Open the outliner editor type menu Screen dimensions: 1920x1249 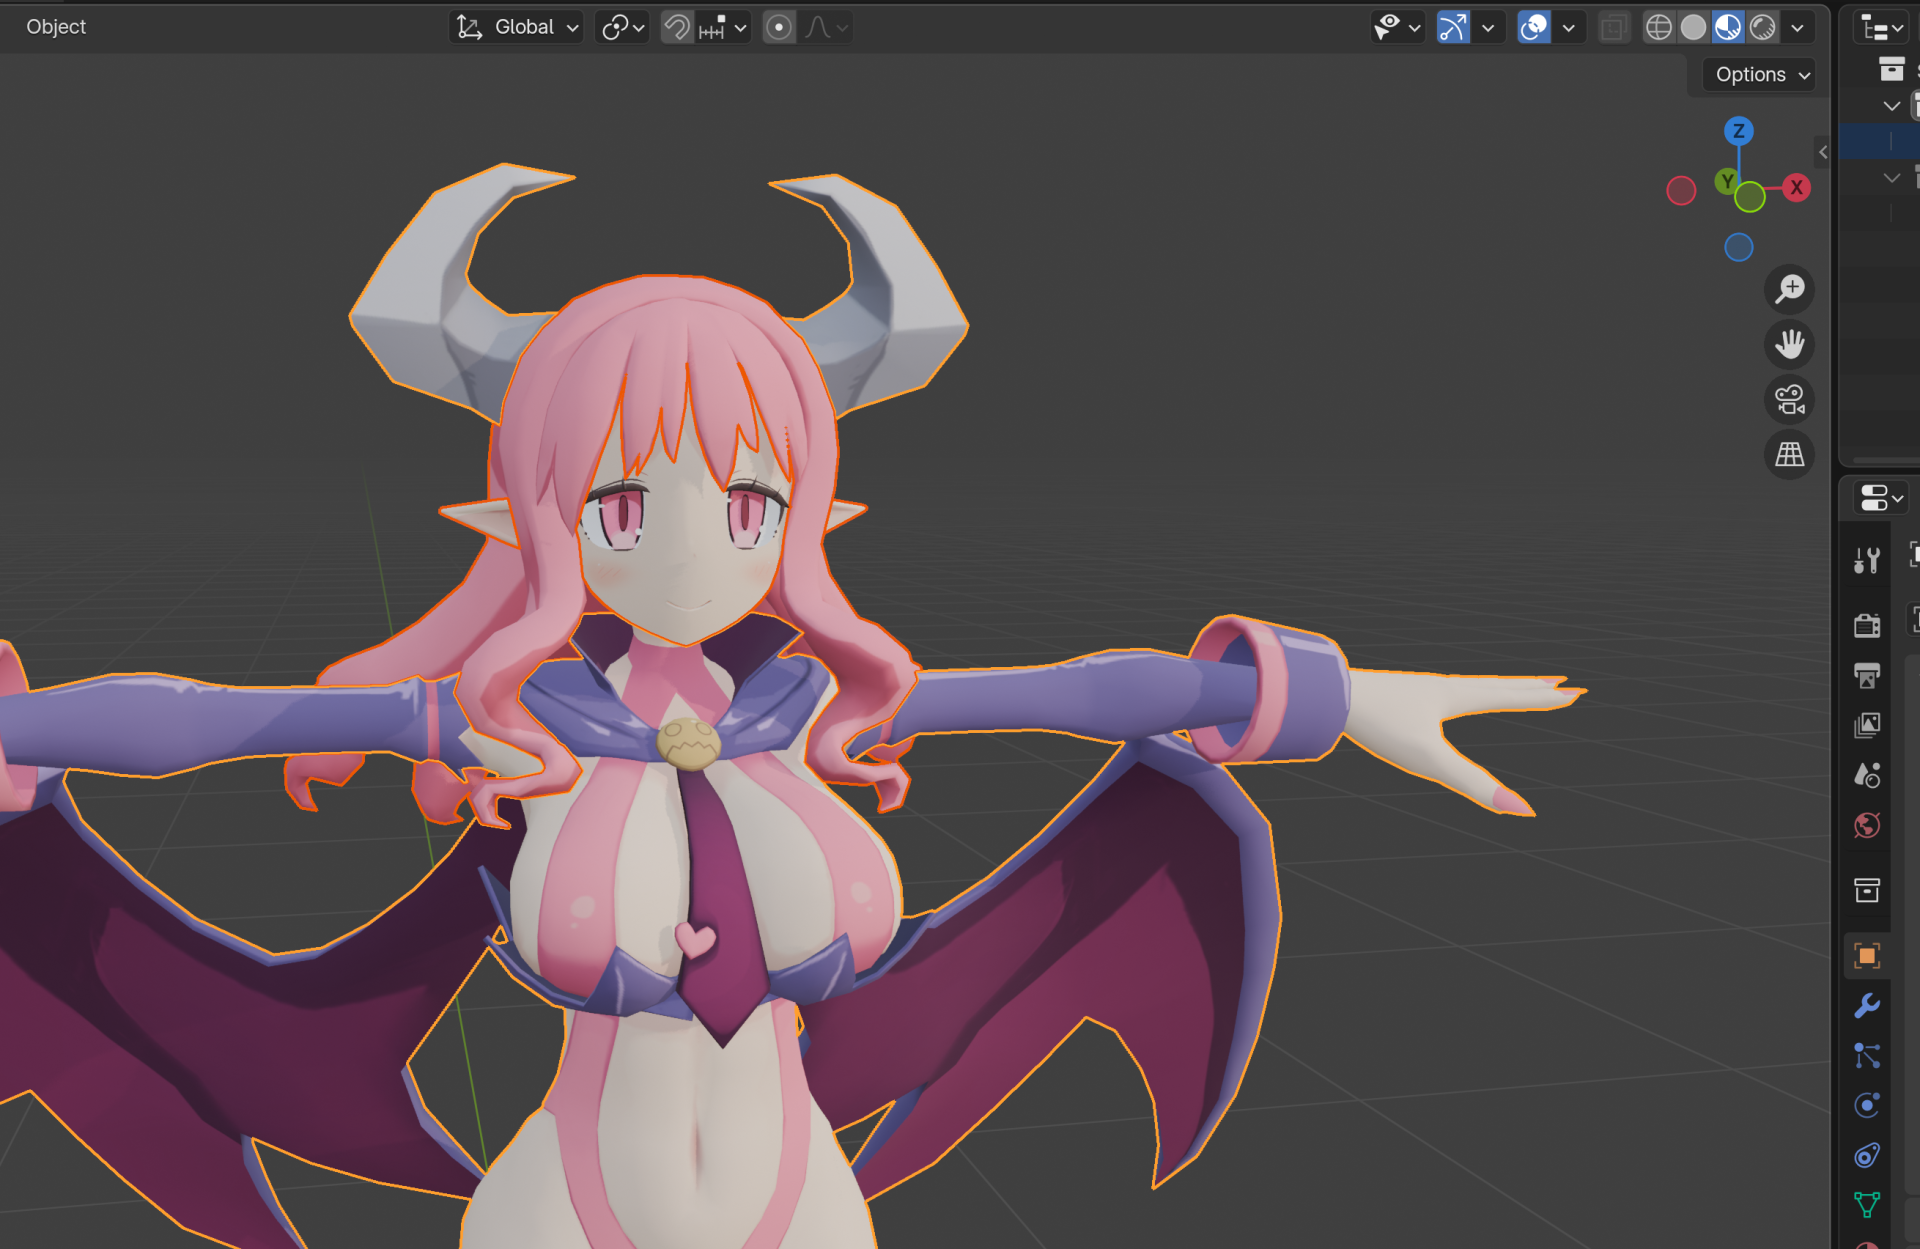[1881, 28]
